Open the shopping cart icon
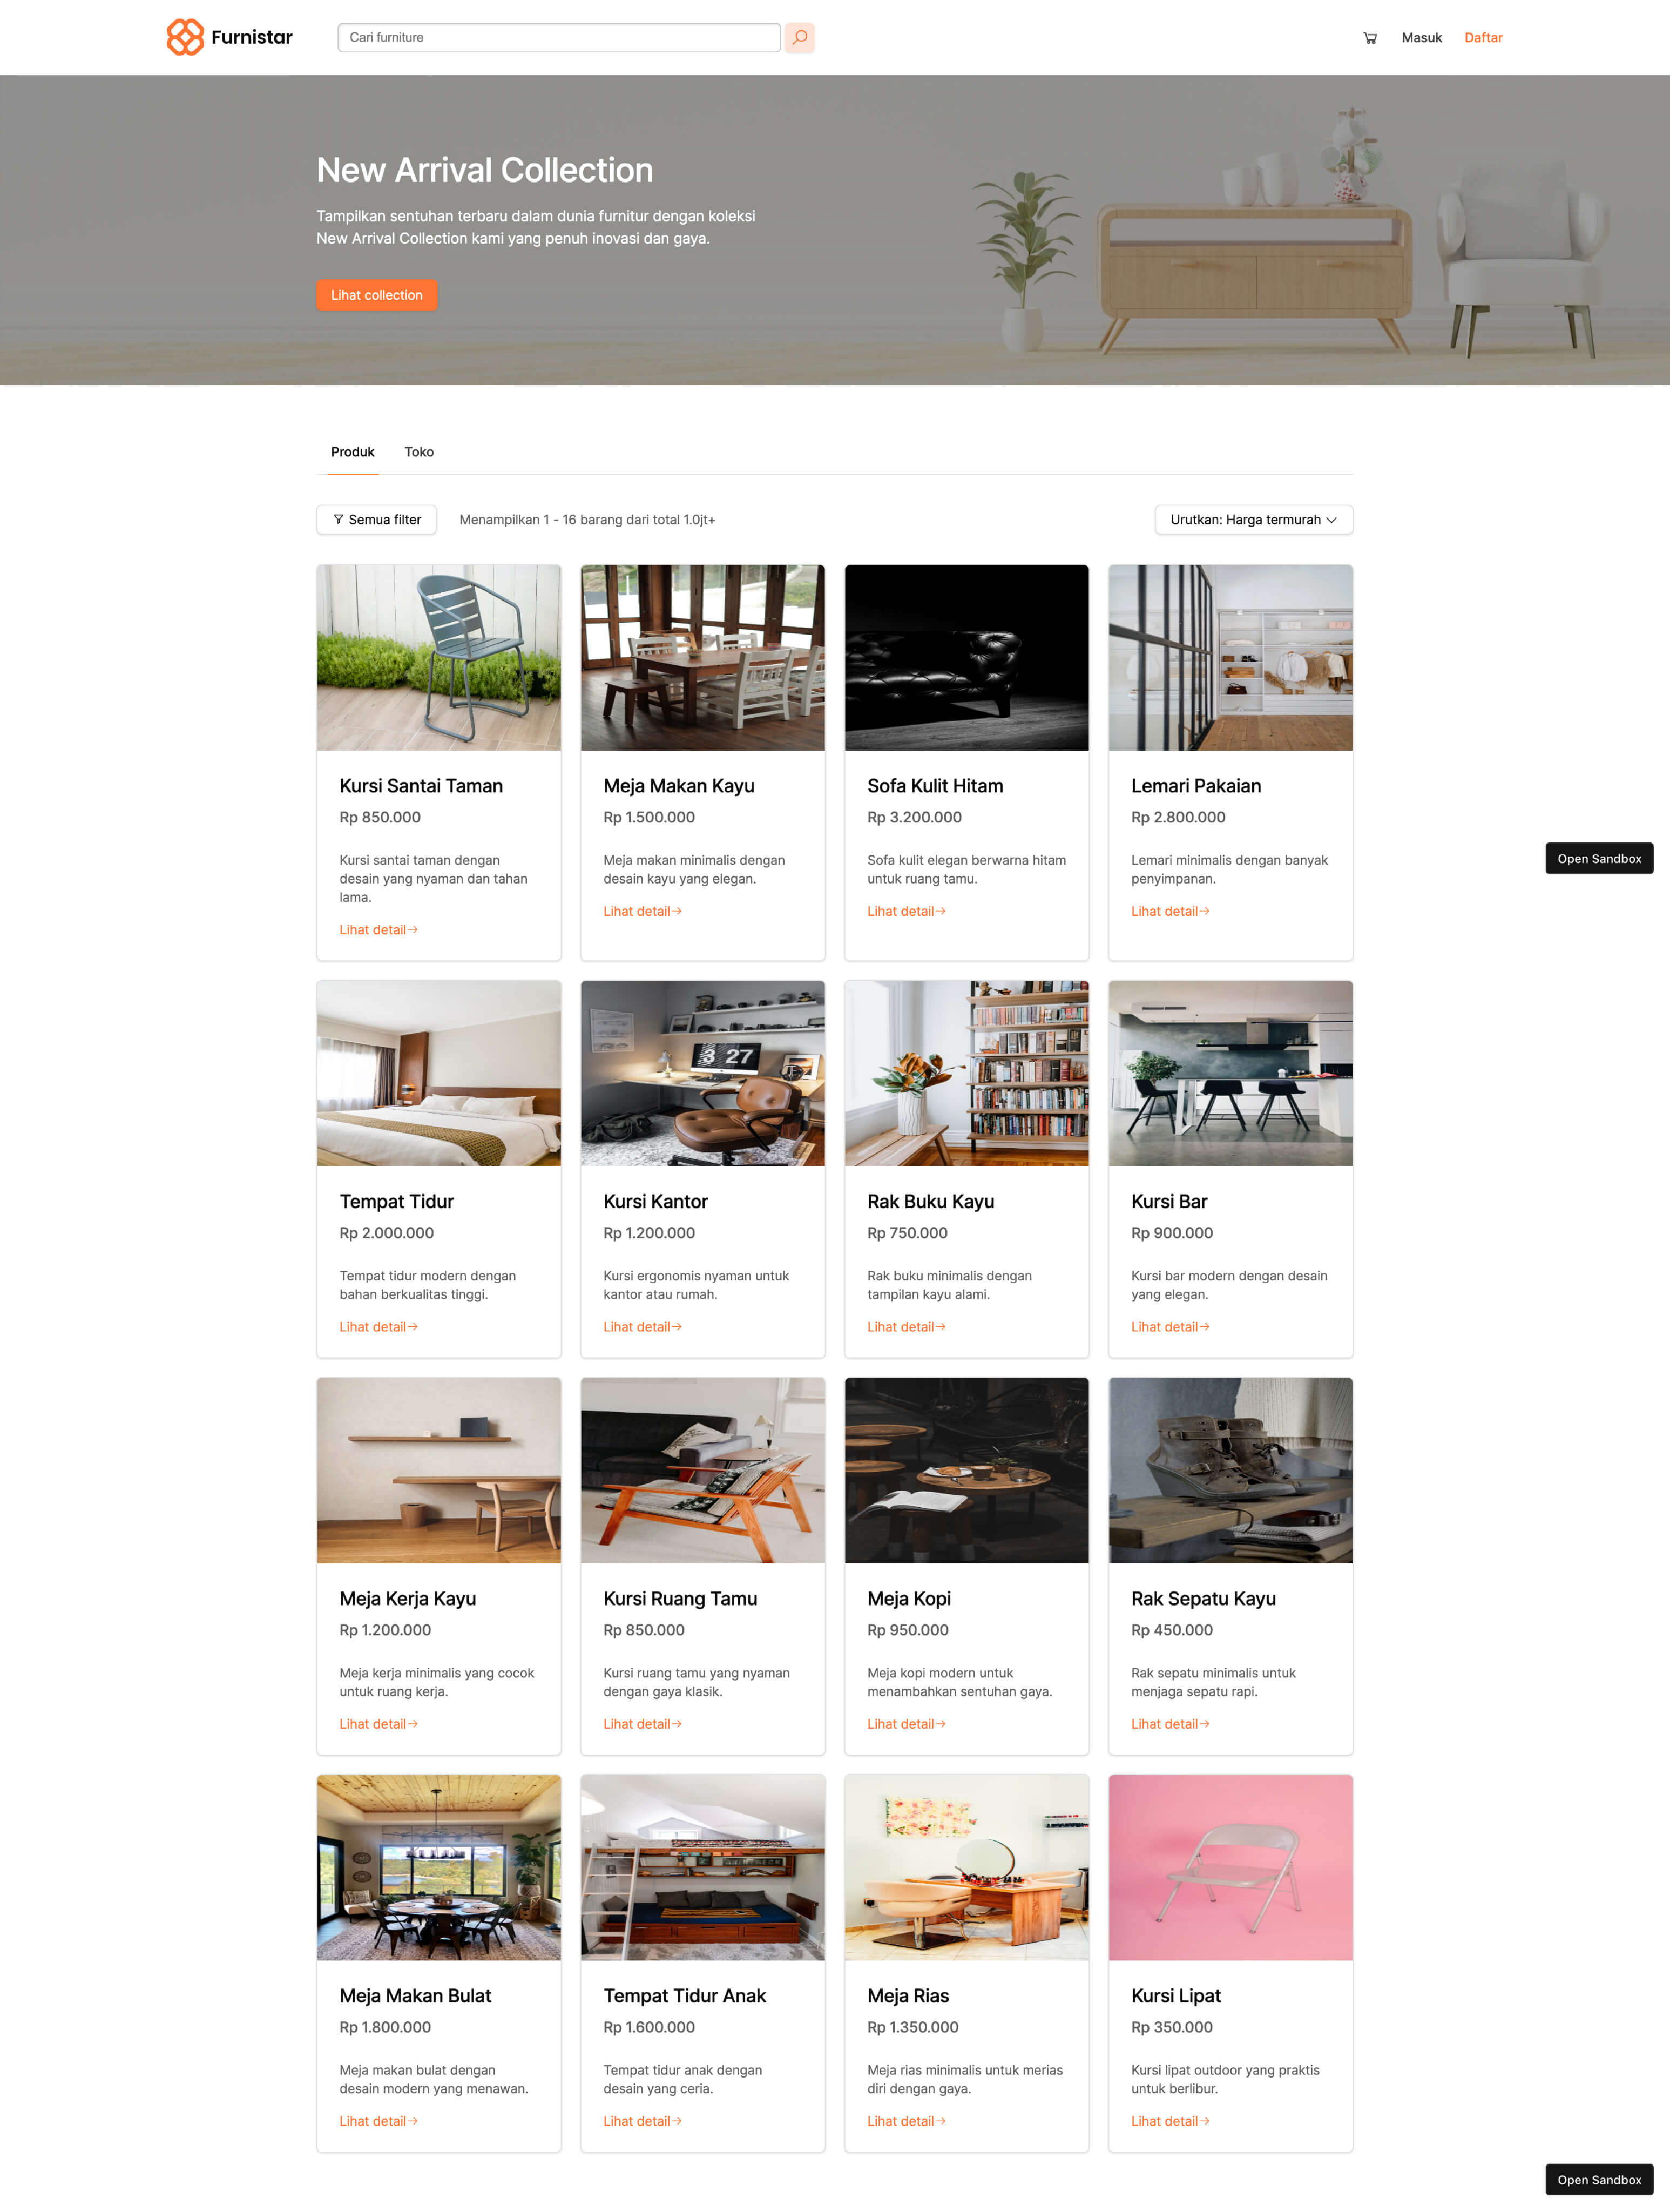The width and height of the screenshot is (1670, 2212). [1370, 38]
